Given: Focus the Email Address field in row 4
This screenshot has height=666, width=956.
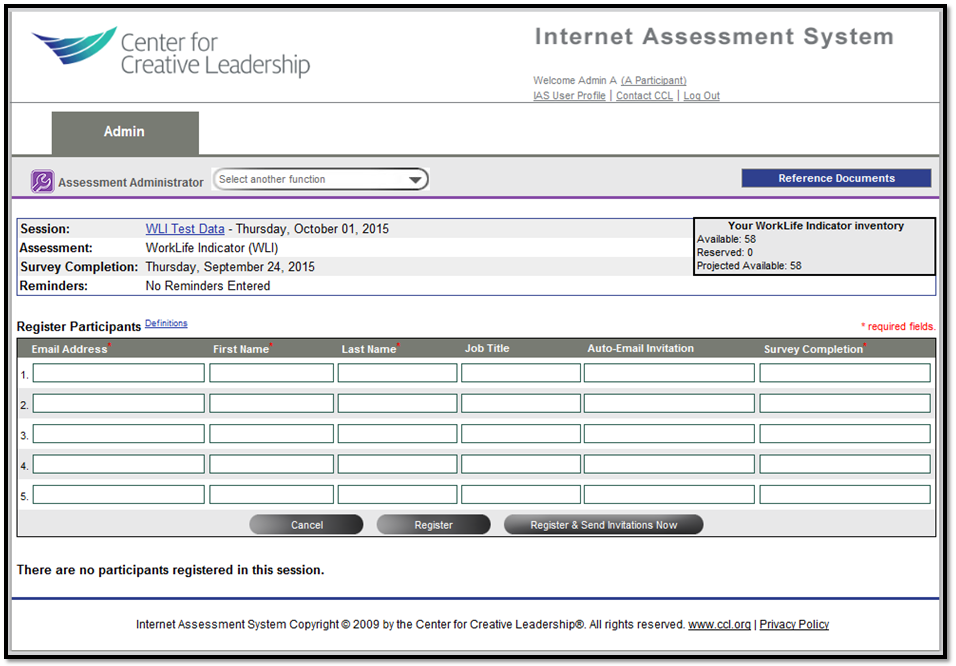Looking at the screenshot, I should coord(119,465).
